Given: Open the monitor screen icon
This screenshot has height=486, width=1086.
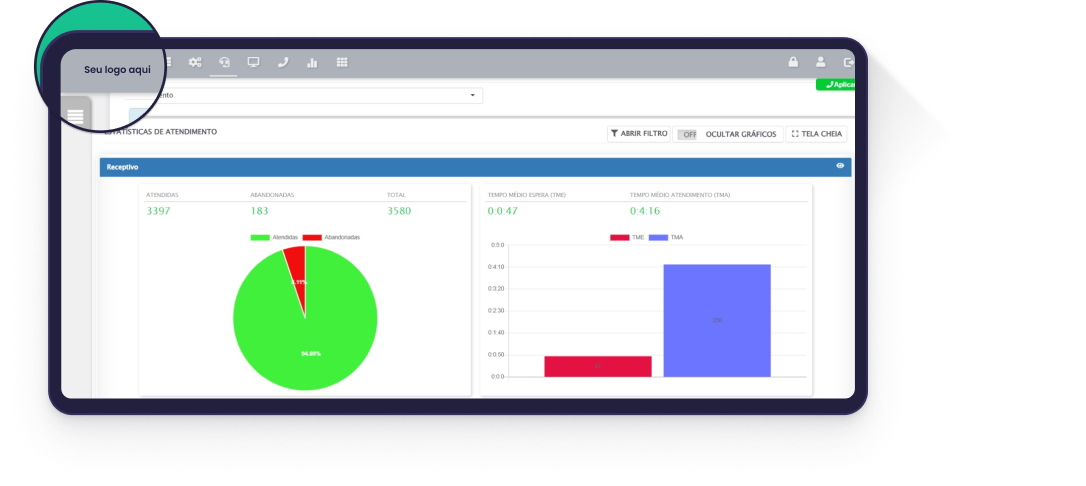Looking at the screenshot, I should [253, 62].
